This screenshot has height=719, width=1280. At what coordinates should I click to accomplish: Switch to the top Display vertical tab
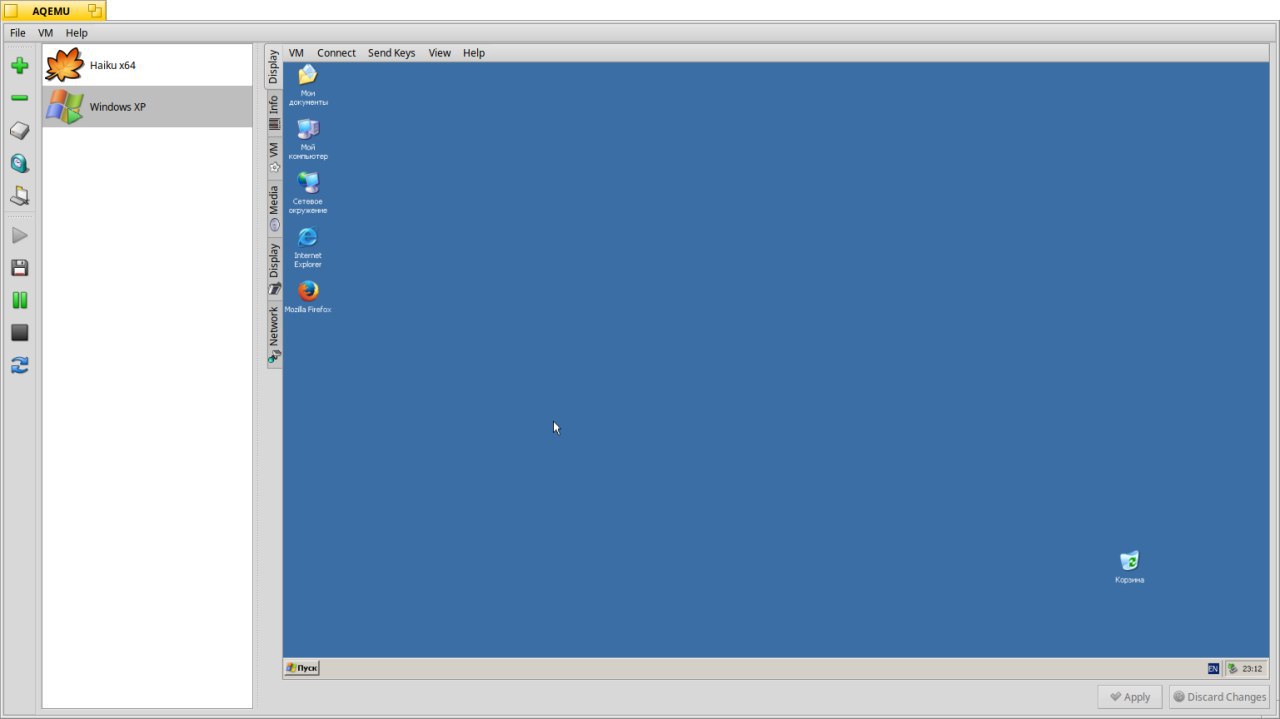[x=274, y=67]
